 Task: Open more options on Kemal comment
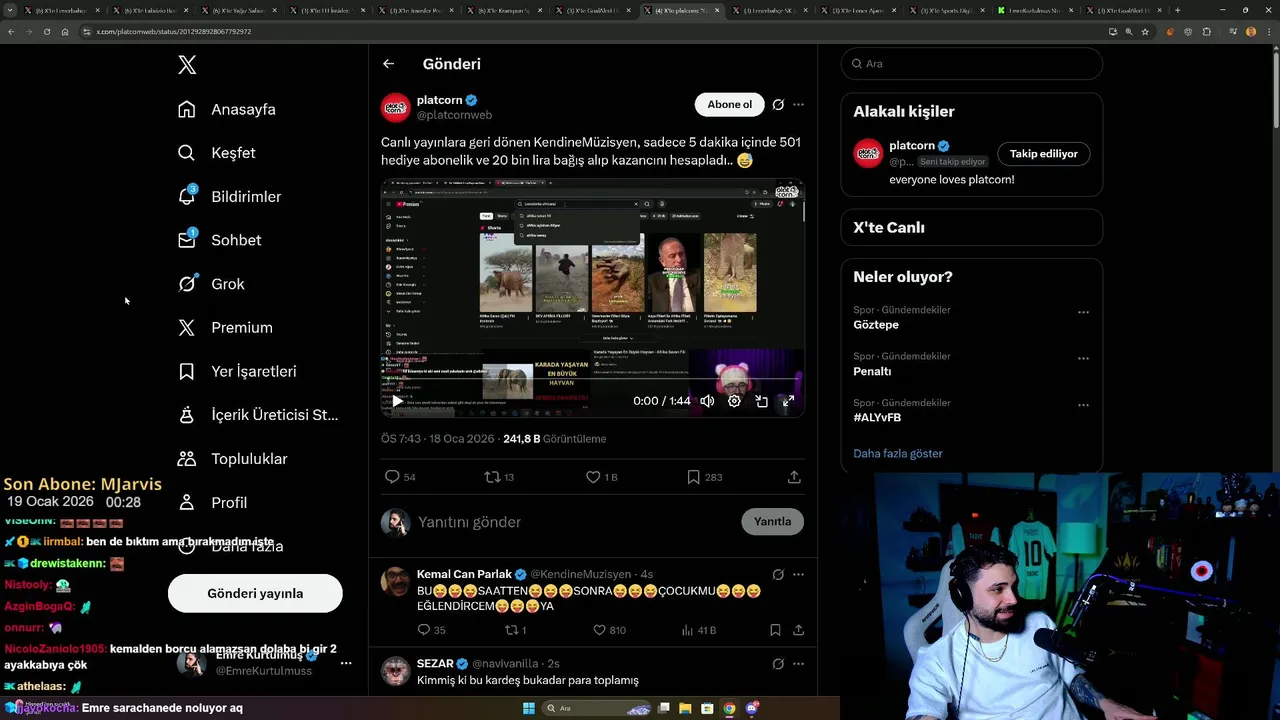click(x=798, y=574)
